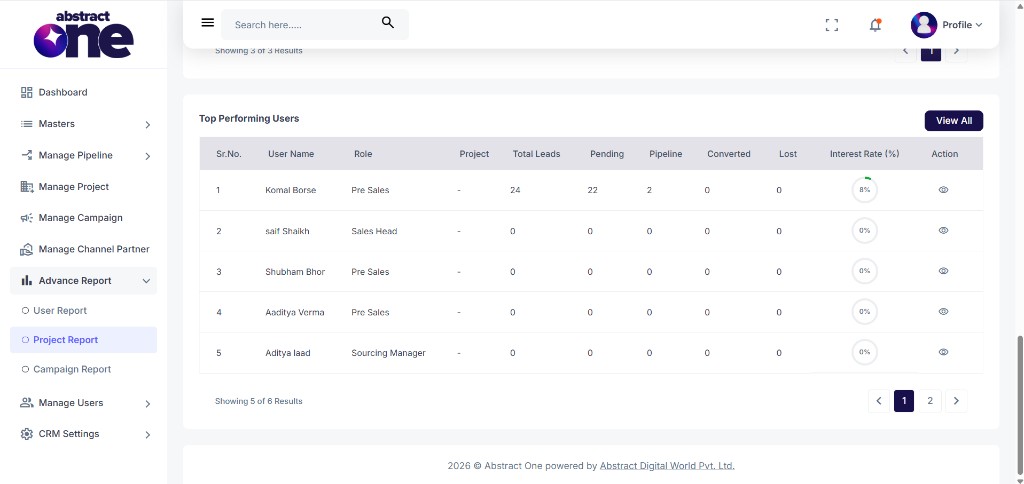Screen dimensions: 1024x484
Task: Toggle the hamburger sidebar menu icon
Action: pos(208,23)
